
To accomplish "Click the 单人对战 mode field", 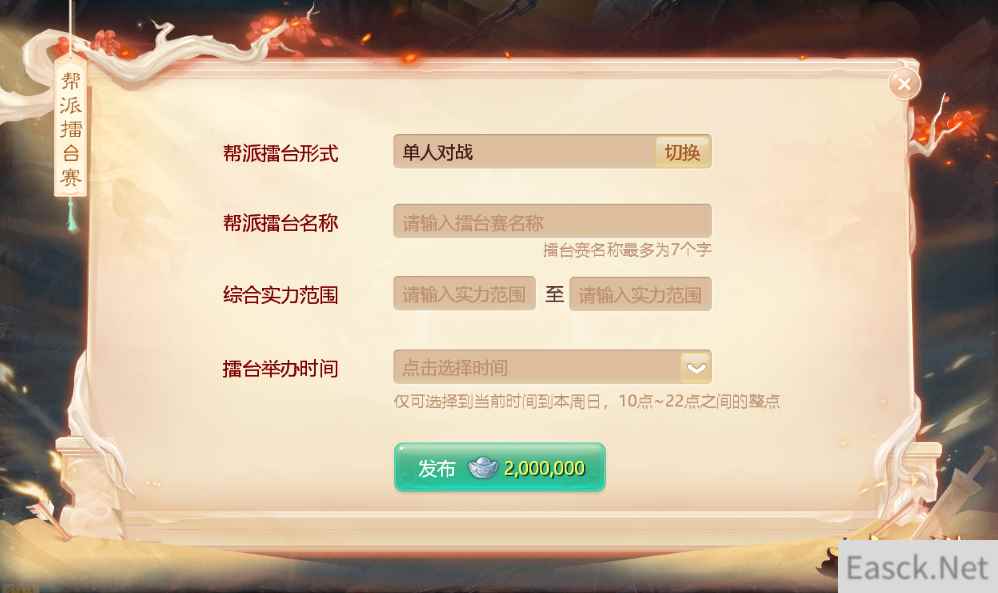I will point(524,152).
